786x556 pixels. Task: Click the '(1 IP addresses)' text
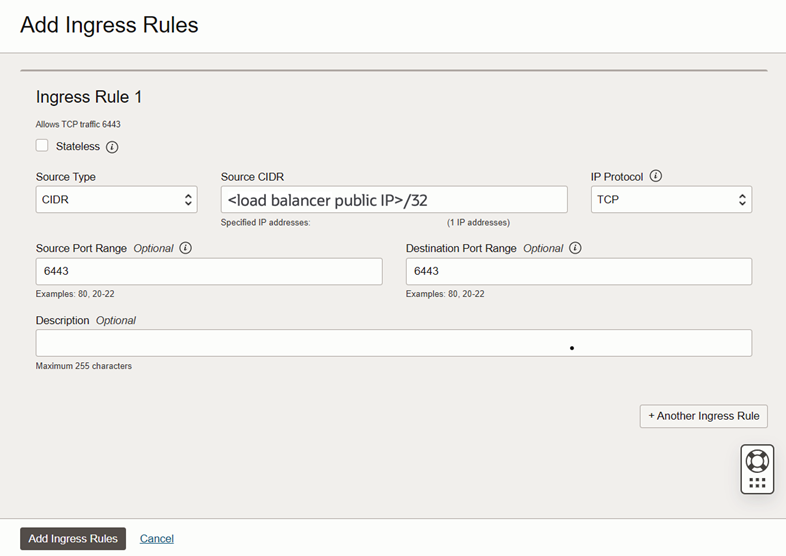click(x=478, y=222)
